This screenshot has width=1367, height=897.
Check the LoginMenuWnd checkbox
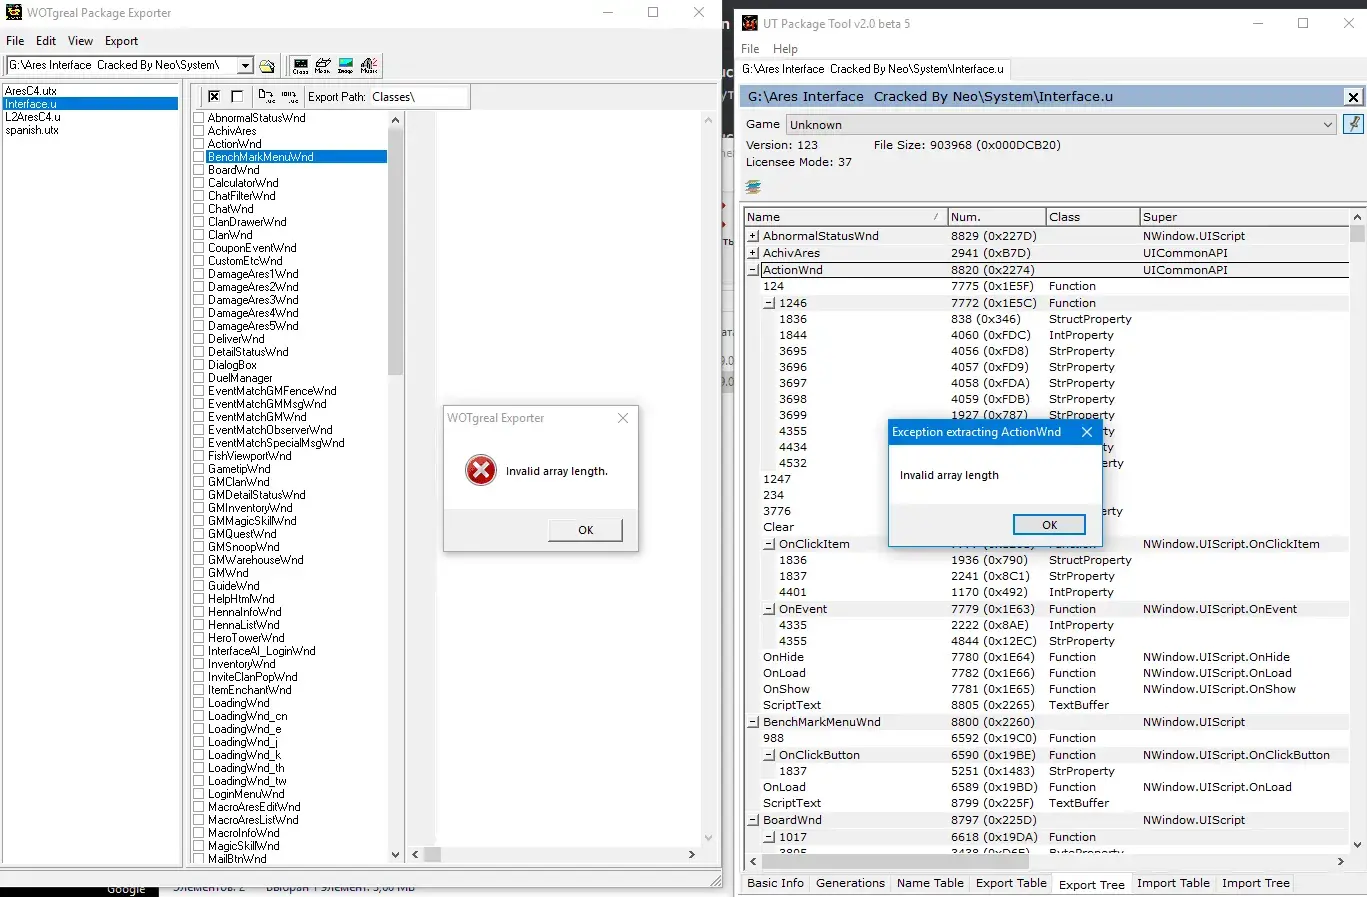pos(199,794)
